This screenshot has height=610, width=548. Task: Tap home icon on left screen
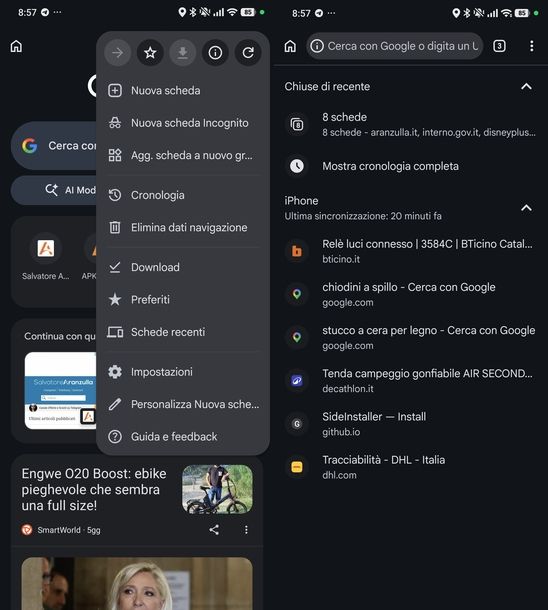point(16,46)
